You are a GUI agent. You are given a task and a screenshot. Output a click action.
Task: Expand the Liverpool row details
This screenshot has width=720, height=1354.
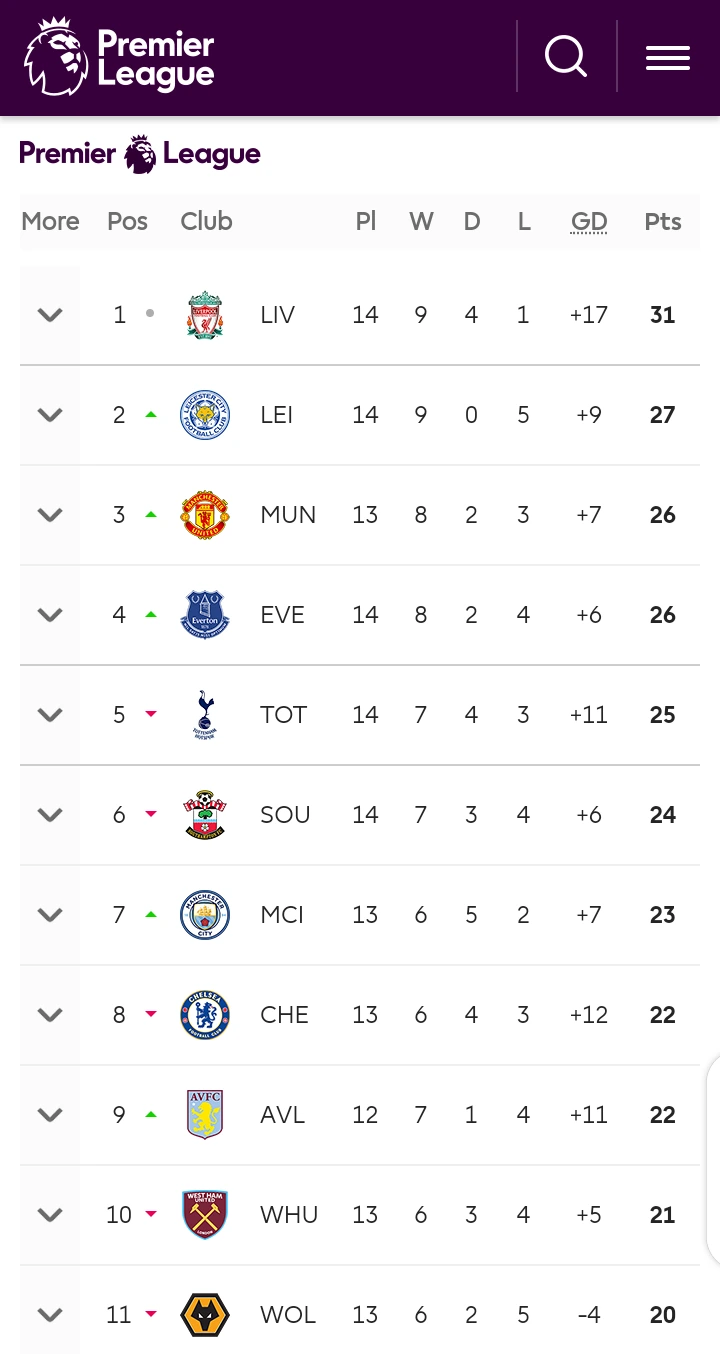tap(50, 315)
